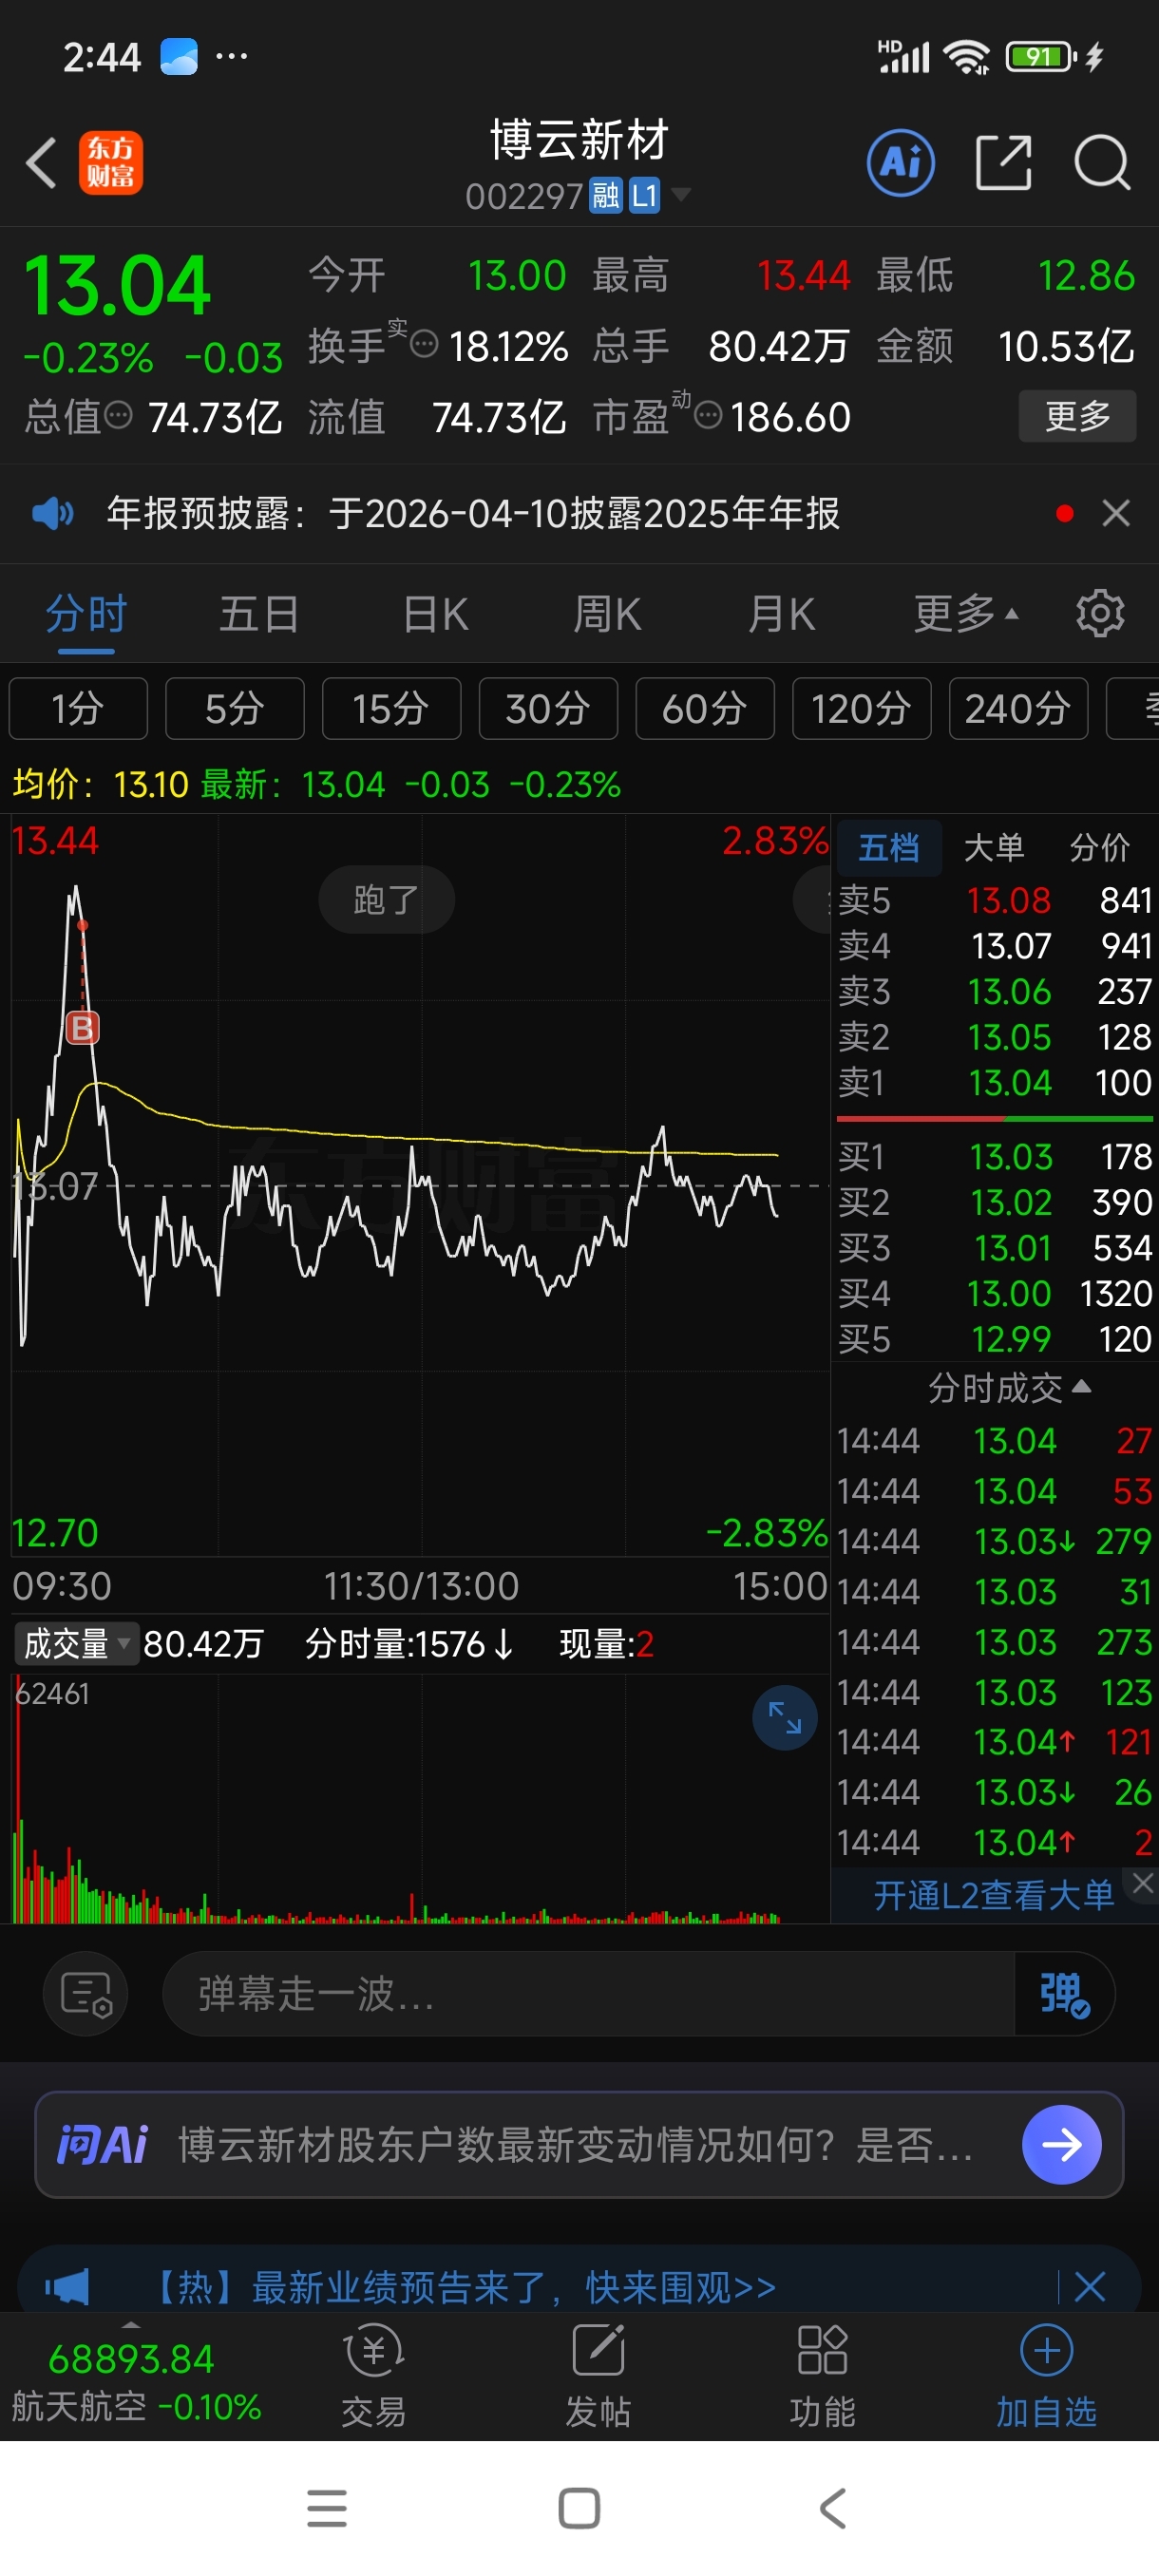
Task: Tap the 市盈 info circle icon
Action: click(708, 415)
